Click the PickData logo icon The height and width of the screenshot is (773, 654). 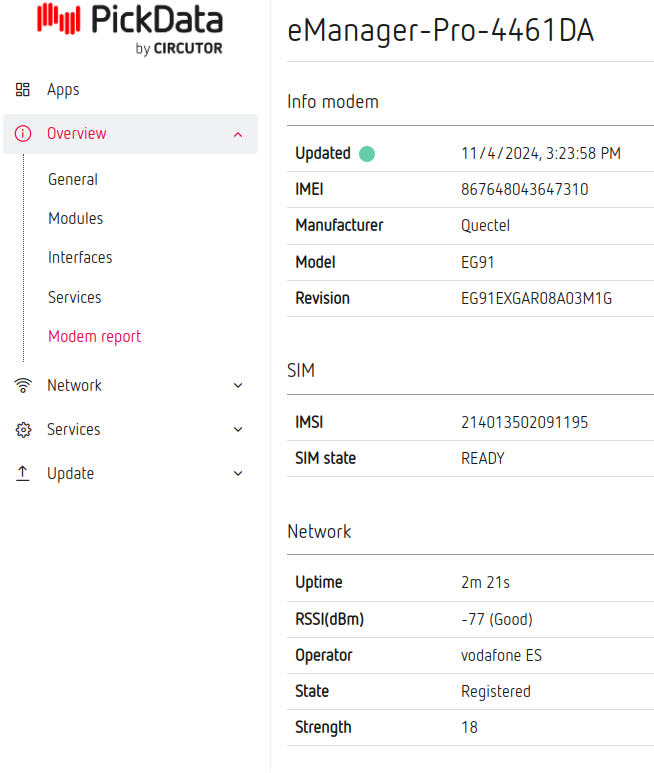(59, 20)
